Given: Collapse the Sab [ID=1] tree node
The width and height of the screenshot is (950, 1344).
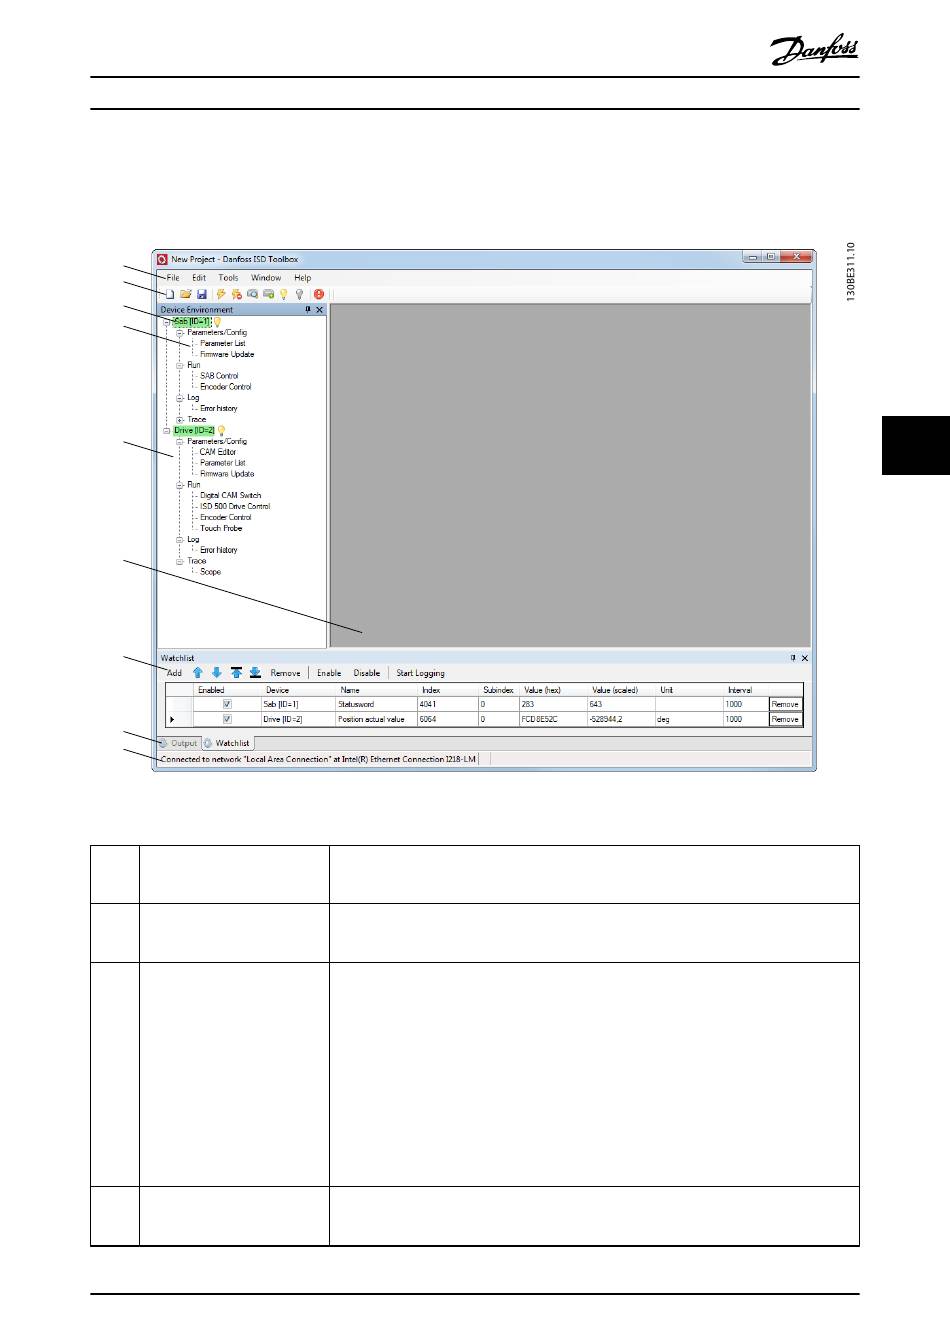Looking at the screenshot, I should (167, 322).
